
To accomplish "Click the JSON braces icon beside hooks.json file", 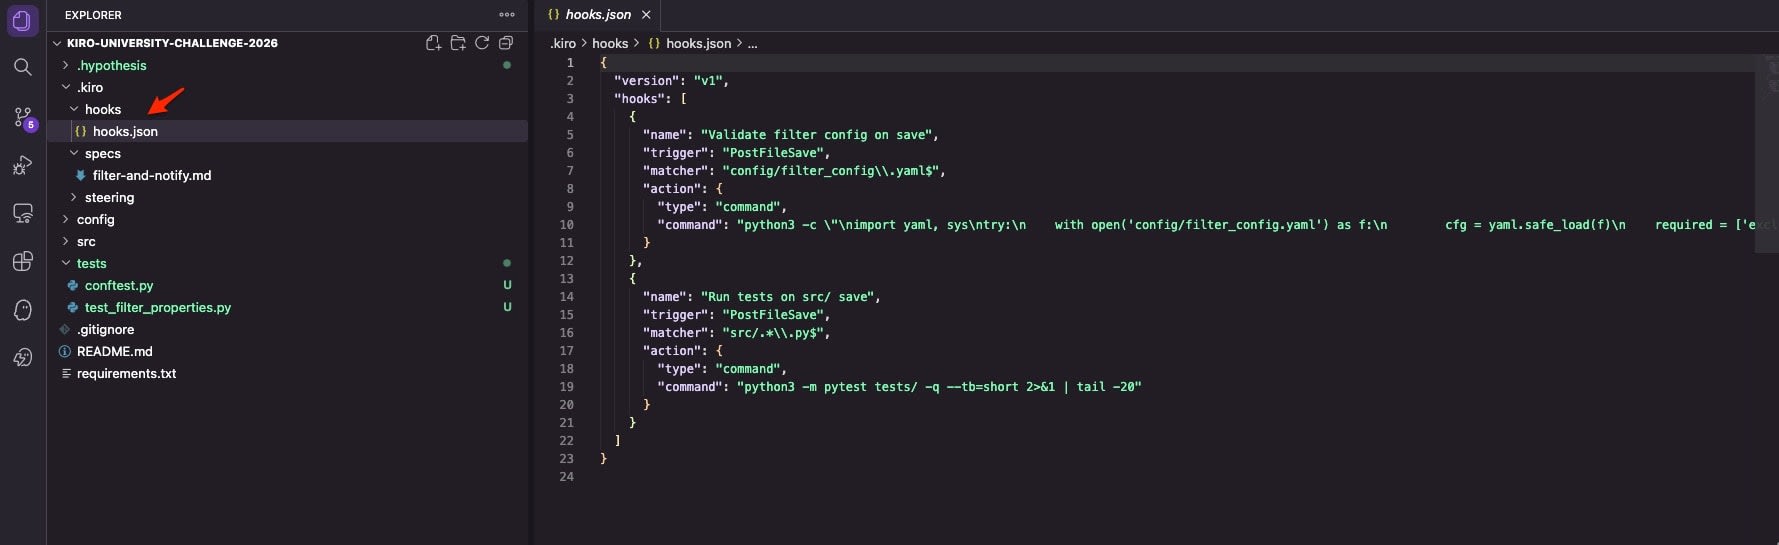I will tap(81, 131).
